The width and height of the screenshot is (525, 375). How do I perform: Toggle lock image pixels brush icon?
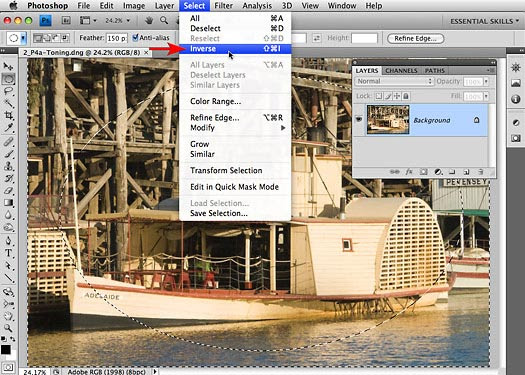tap(388, 96)
